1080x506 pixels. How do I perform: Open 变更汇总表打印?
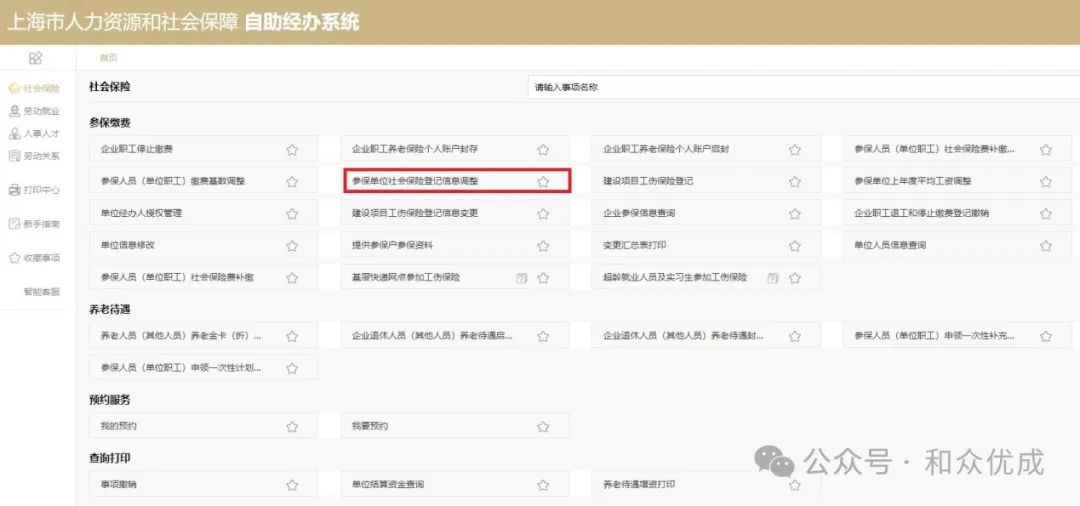(x=707, y=246)
